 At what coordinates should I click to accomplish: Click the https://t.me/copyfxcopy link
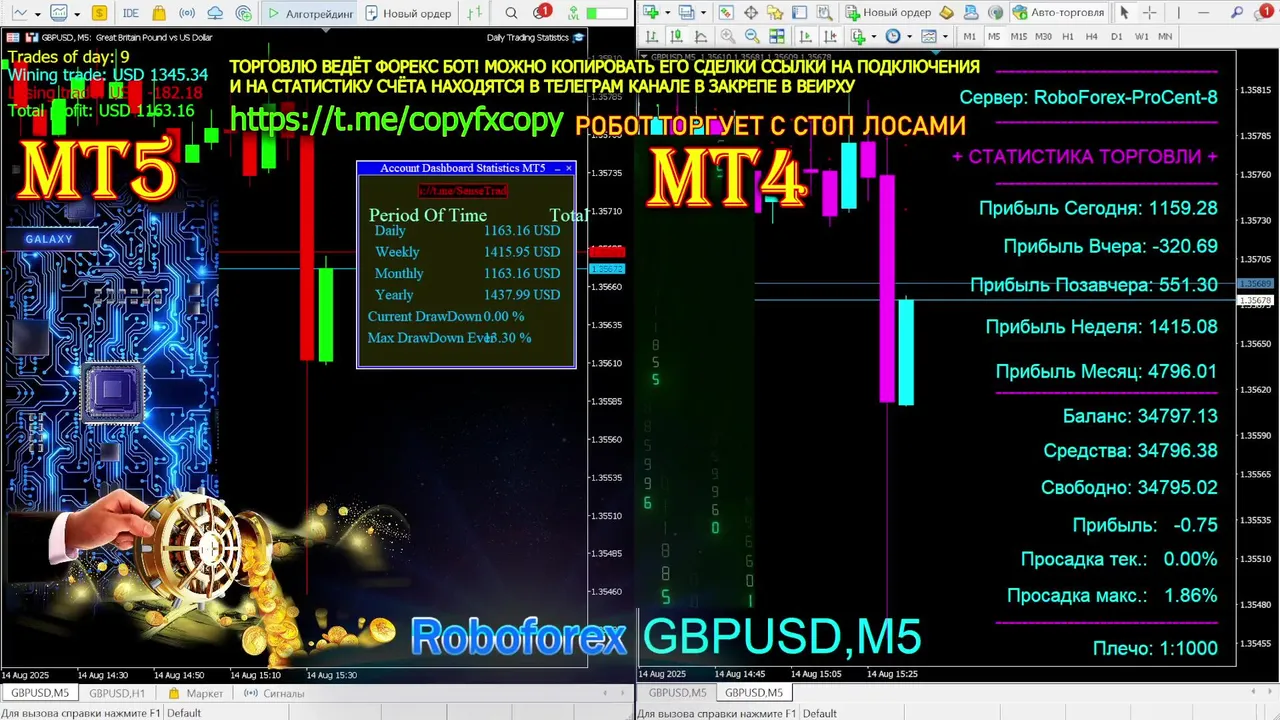[x=397, y=120]
